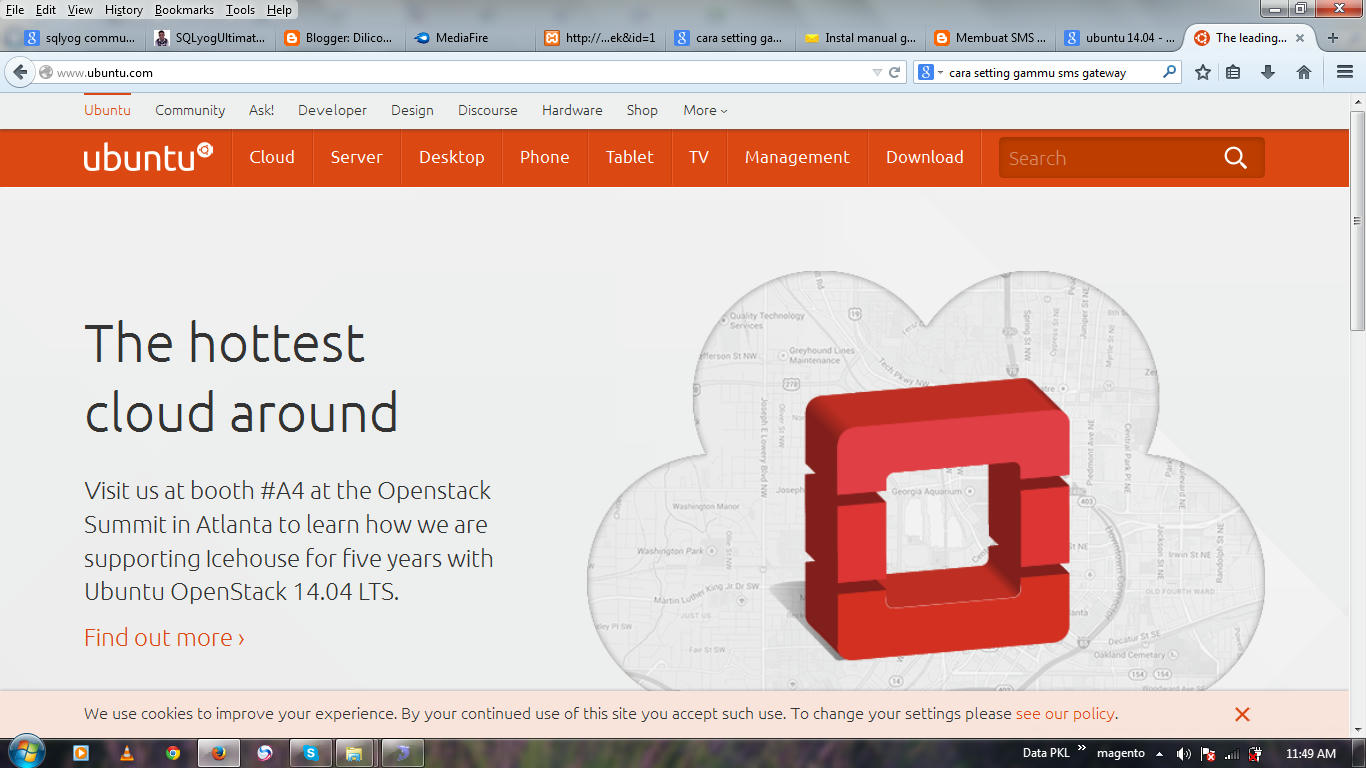Switch to the 'ubuntu 14.04 - ...' tab
The height and width of the screenshot is (768, 1366).
pyautogui.click(x=1119, y=38)
